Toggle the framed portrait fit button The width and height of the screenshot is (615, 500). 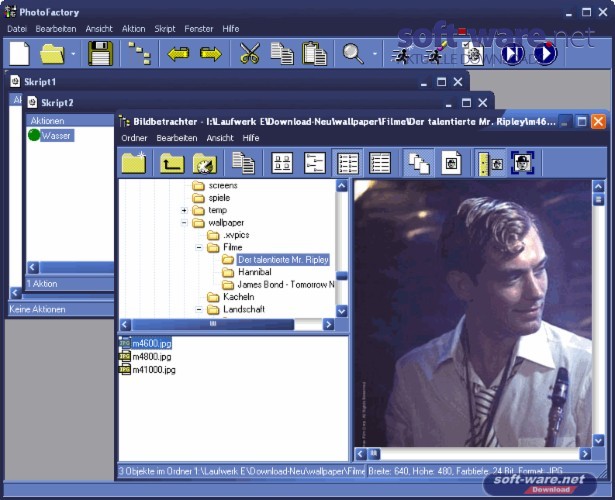coord(523,163)
